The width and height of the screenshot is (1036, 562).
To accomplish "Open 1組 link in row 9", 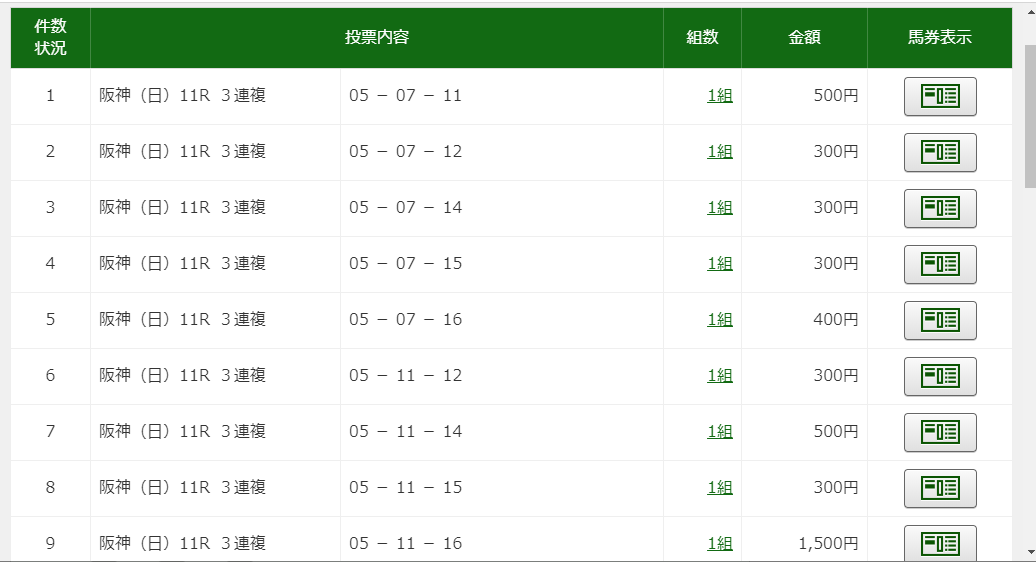I will pos(720,544).
